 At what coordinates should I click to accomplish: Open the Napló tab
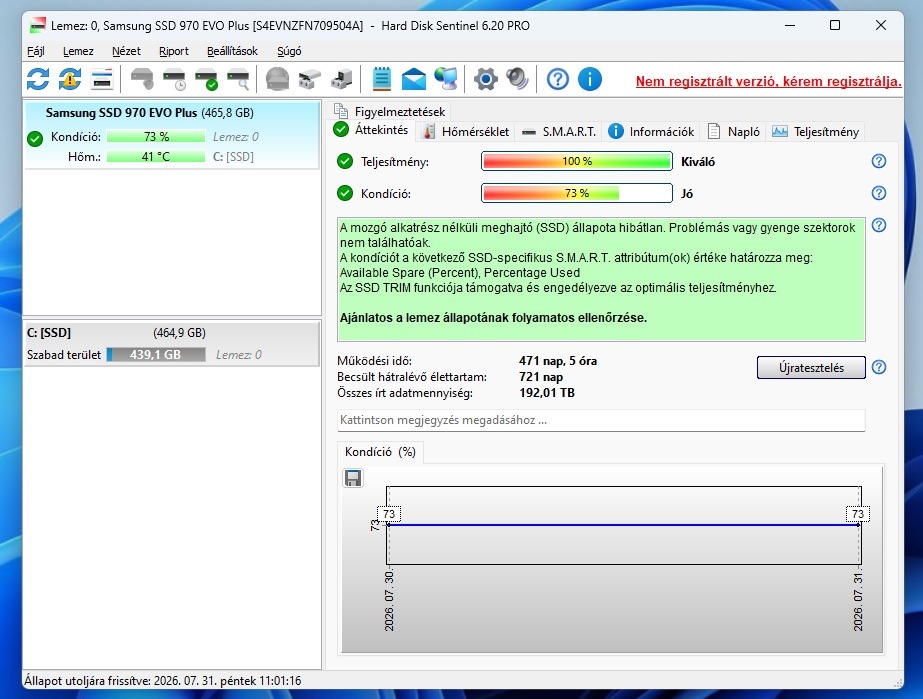[734, 132]
